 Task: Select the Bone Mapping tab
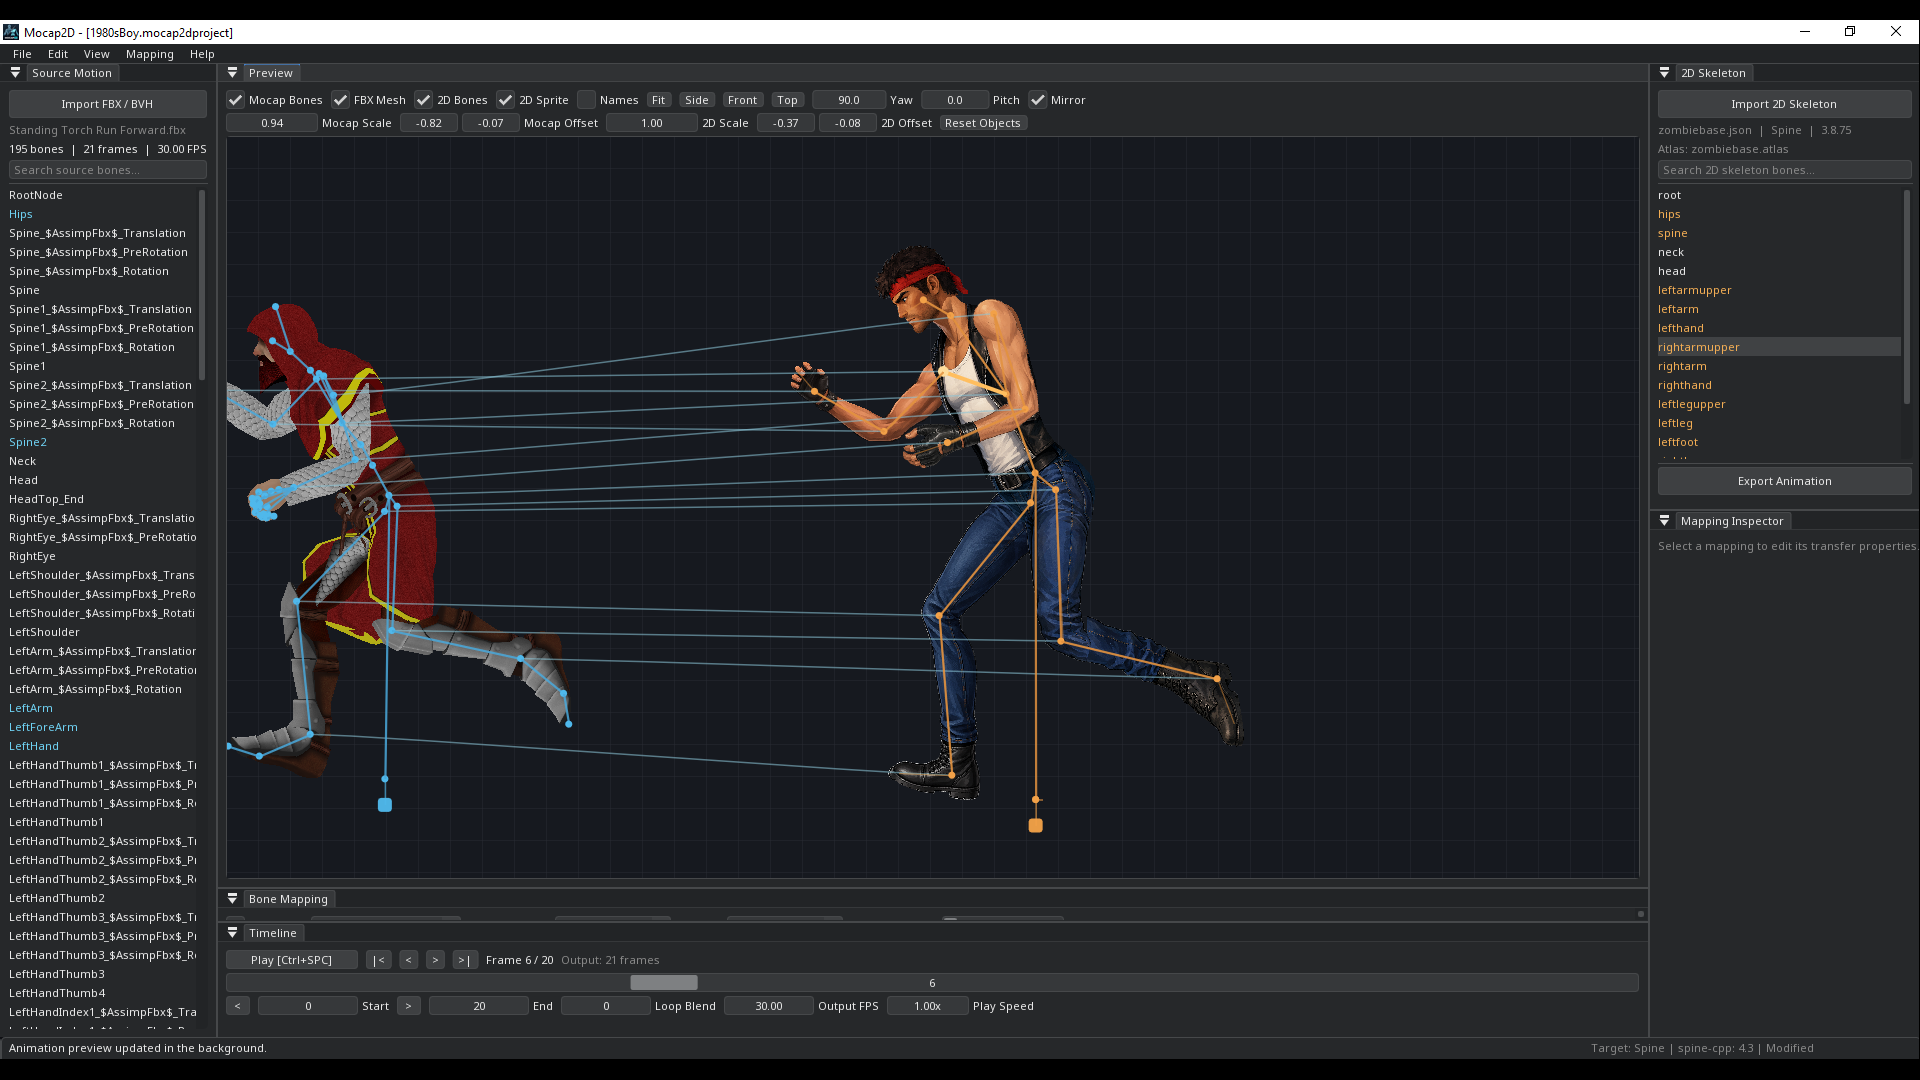click(x=288, y=899)
